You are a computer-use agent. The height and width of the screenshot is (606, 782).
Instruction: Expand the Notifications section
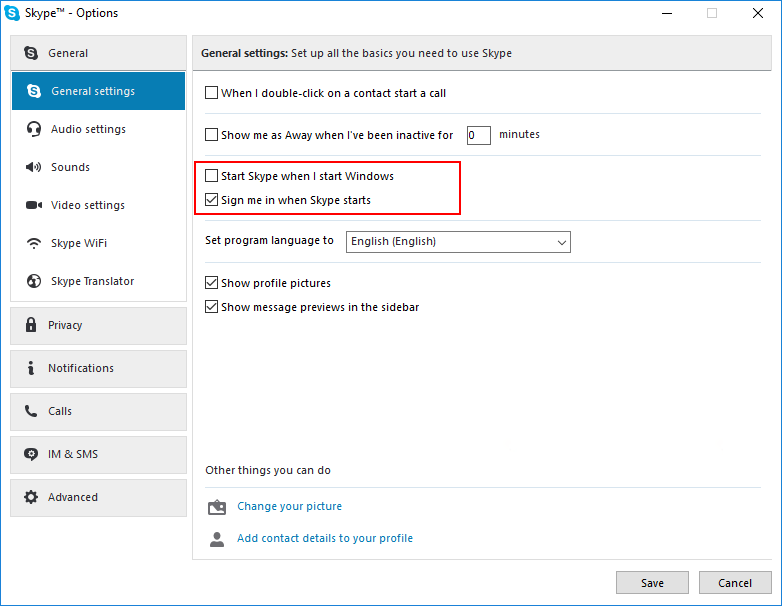pyautogui.click(x=98, y=369)
